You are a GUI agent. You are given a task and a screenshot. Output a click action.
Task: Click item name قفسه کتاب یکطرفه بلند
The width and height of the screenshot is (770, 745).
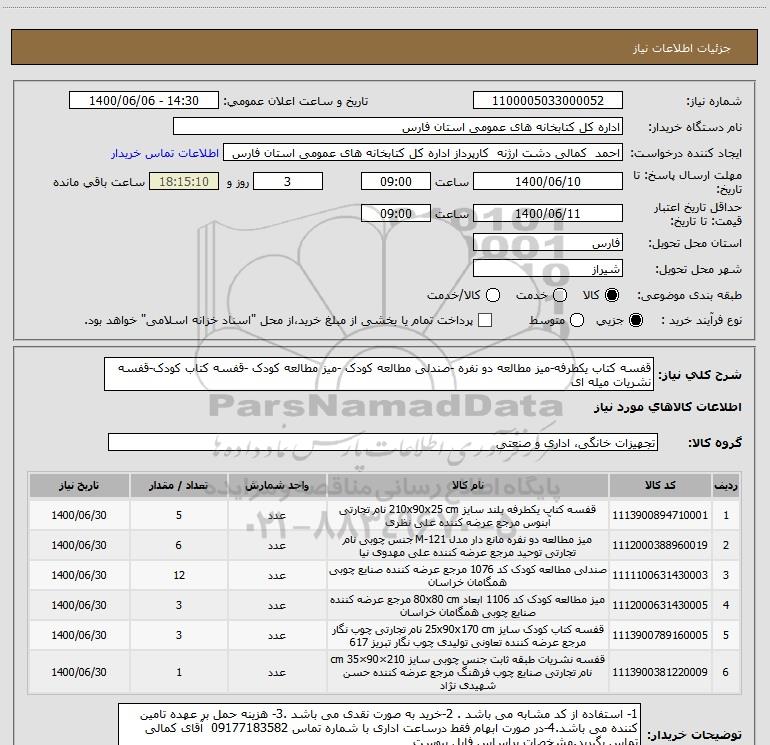(468, 516)
